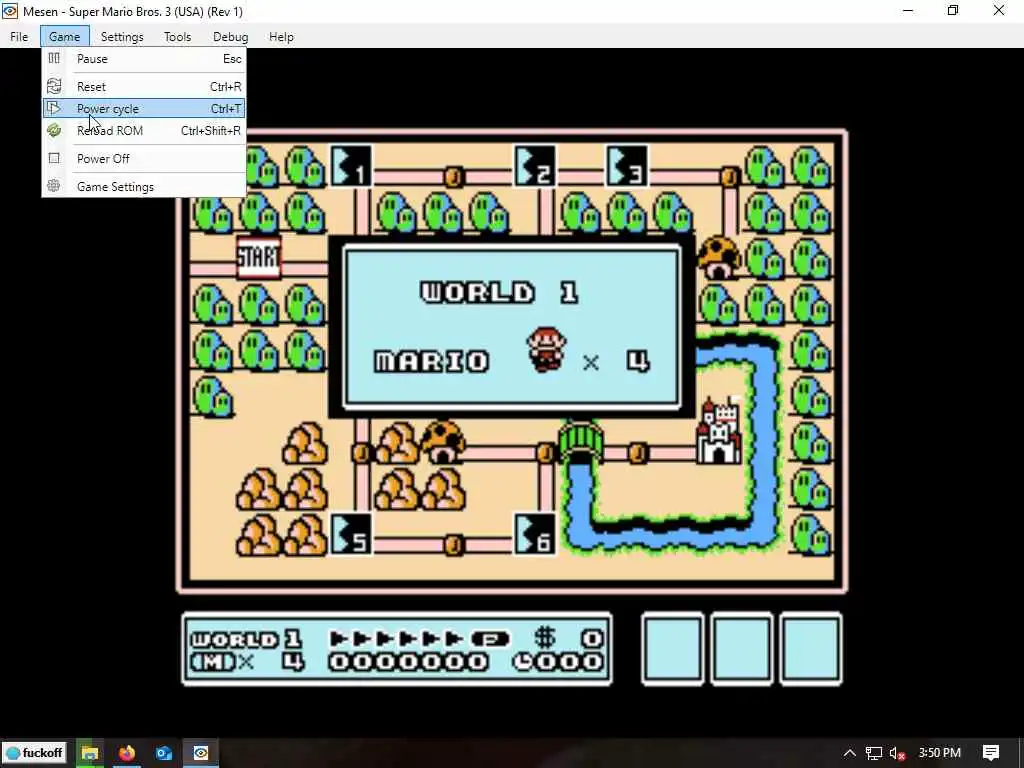Image resolution: width=1024 pixels, height=768 pixels.
Task: Open the Tools menu
Action: pos(178,37)
